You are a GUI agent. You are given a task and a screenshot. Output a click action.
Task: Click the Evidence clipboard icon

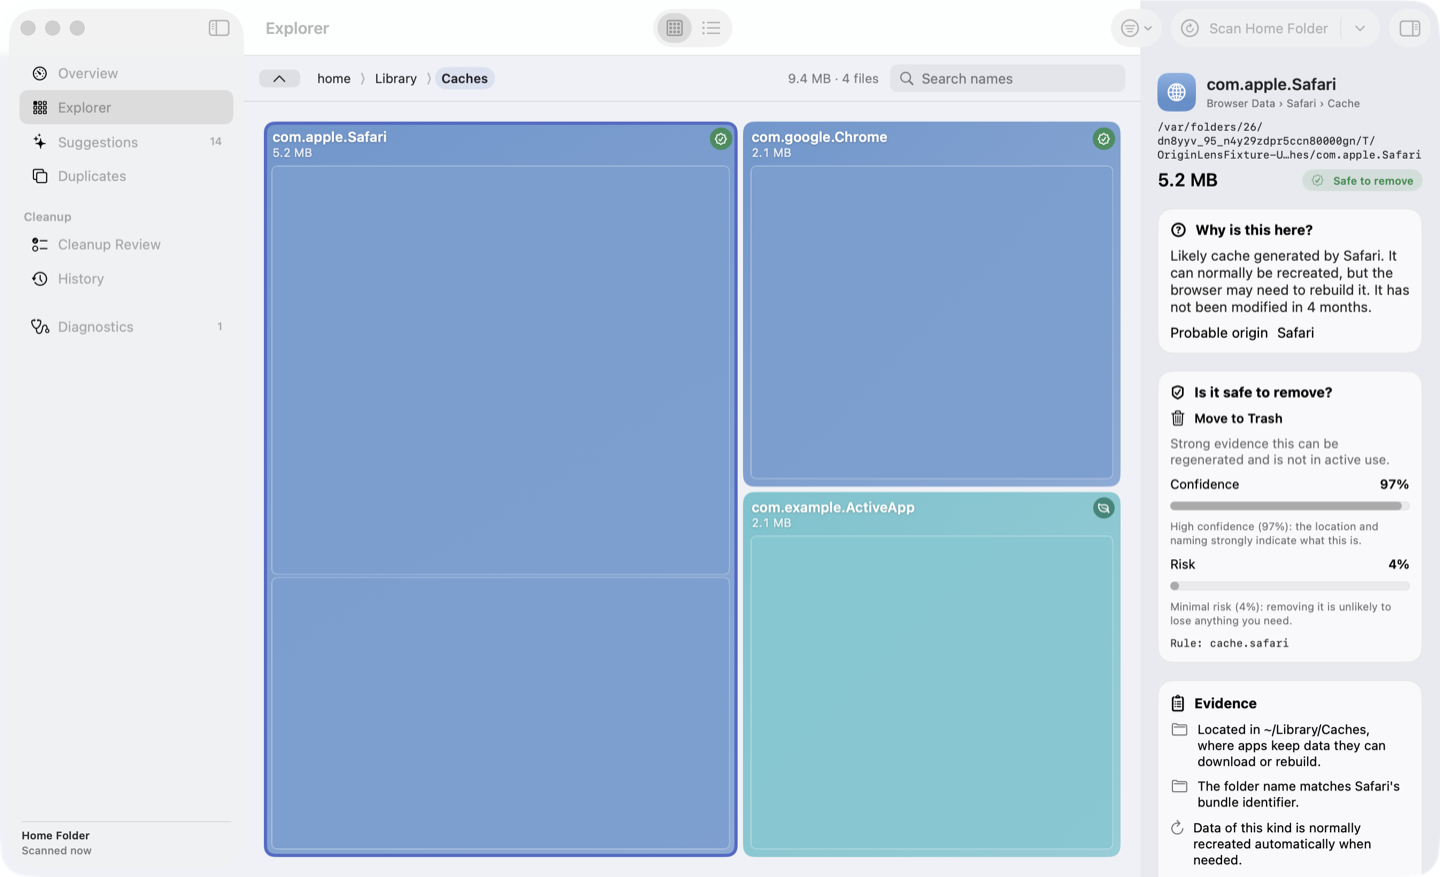coord(1178,704)
